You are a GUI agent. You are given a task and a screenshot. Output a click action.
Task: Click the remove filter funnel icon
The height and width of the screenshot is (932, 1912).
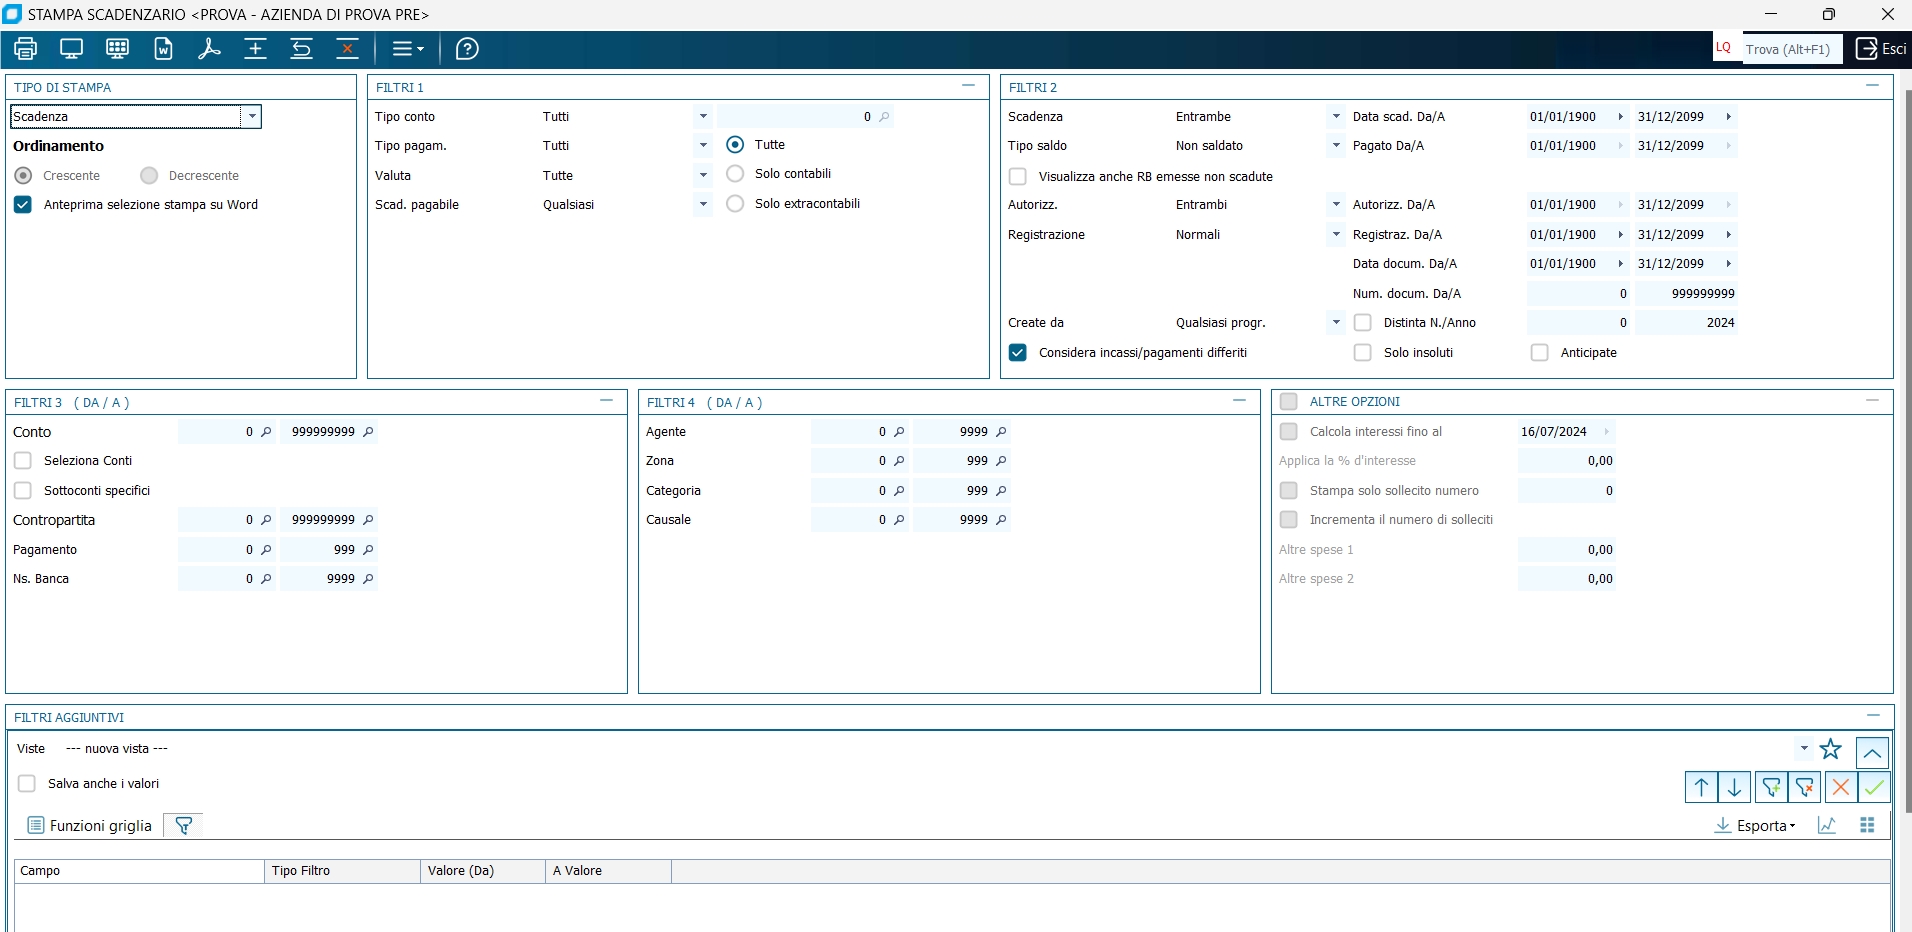[x=1805, y=788]
